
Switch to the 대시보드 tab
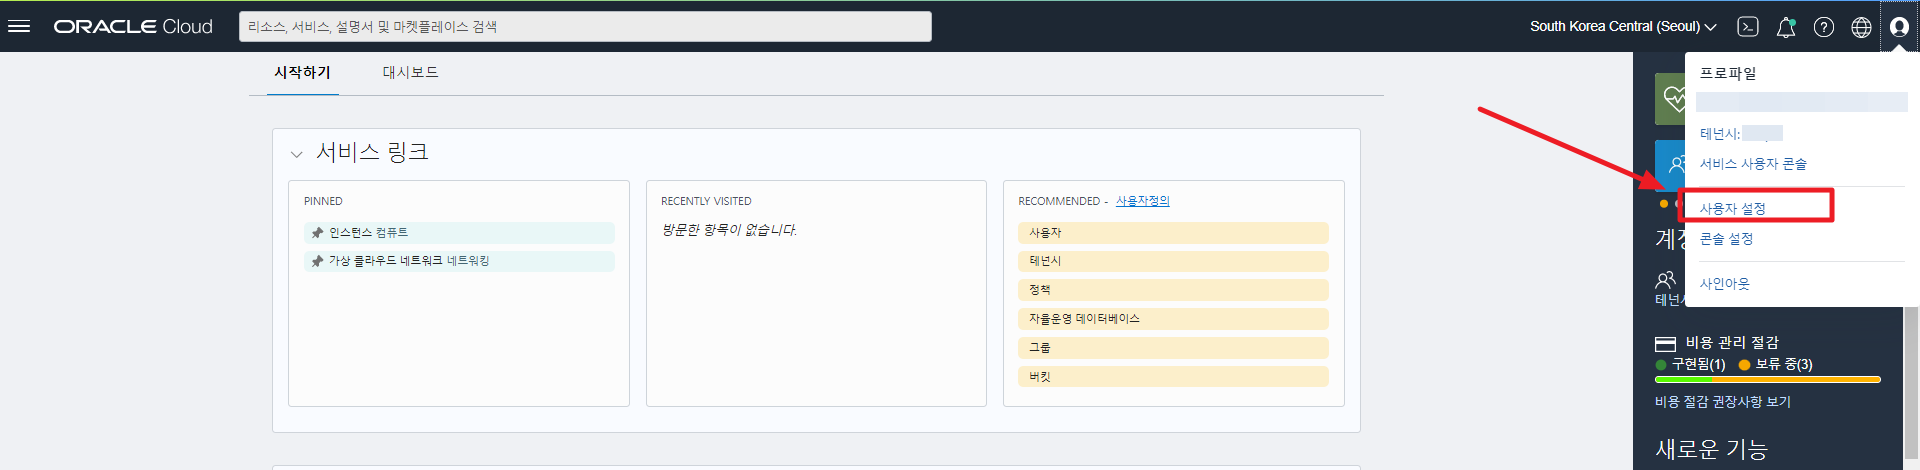[410, 73]
